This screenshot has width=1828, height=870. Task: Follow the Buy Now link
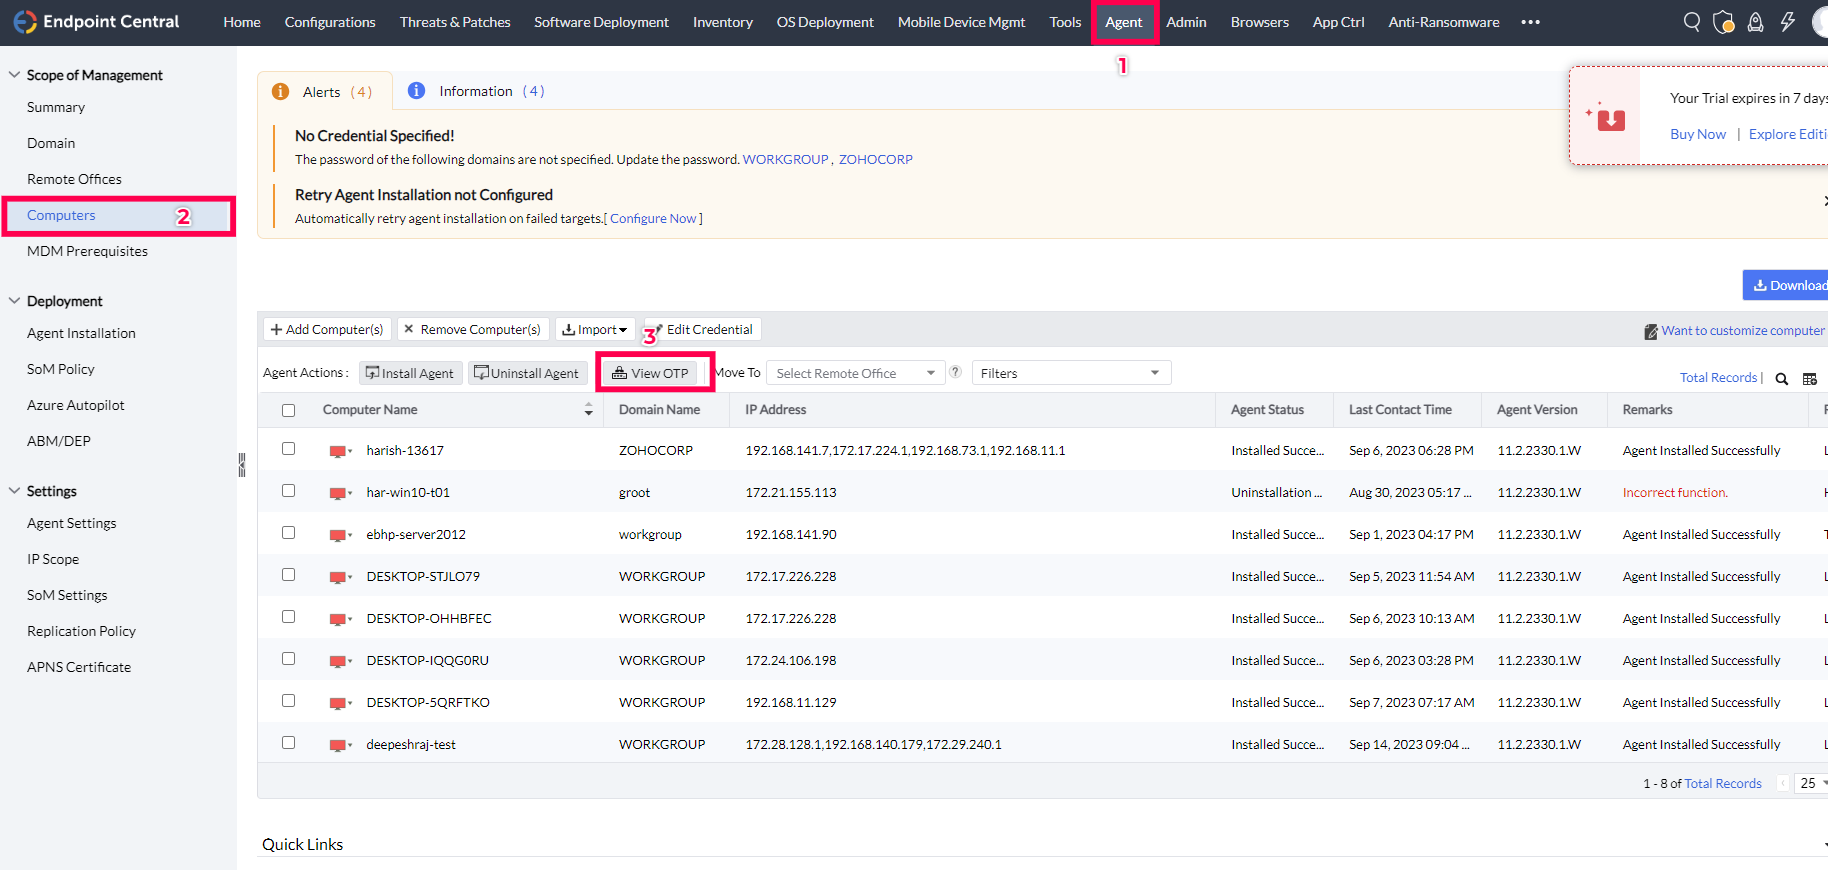[x=1698, y=134]
